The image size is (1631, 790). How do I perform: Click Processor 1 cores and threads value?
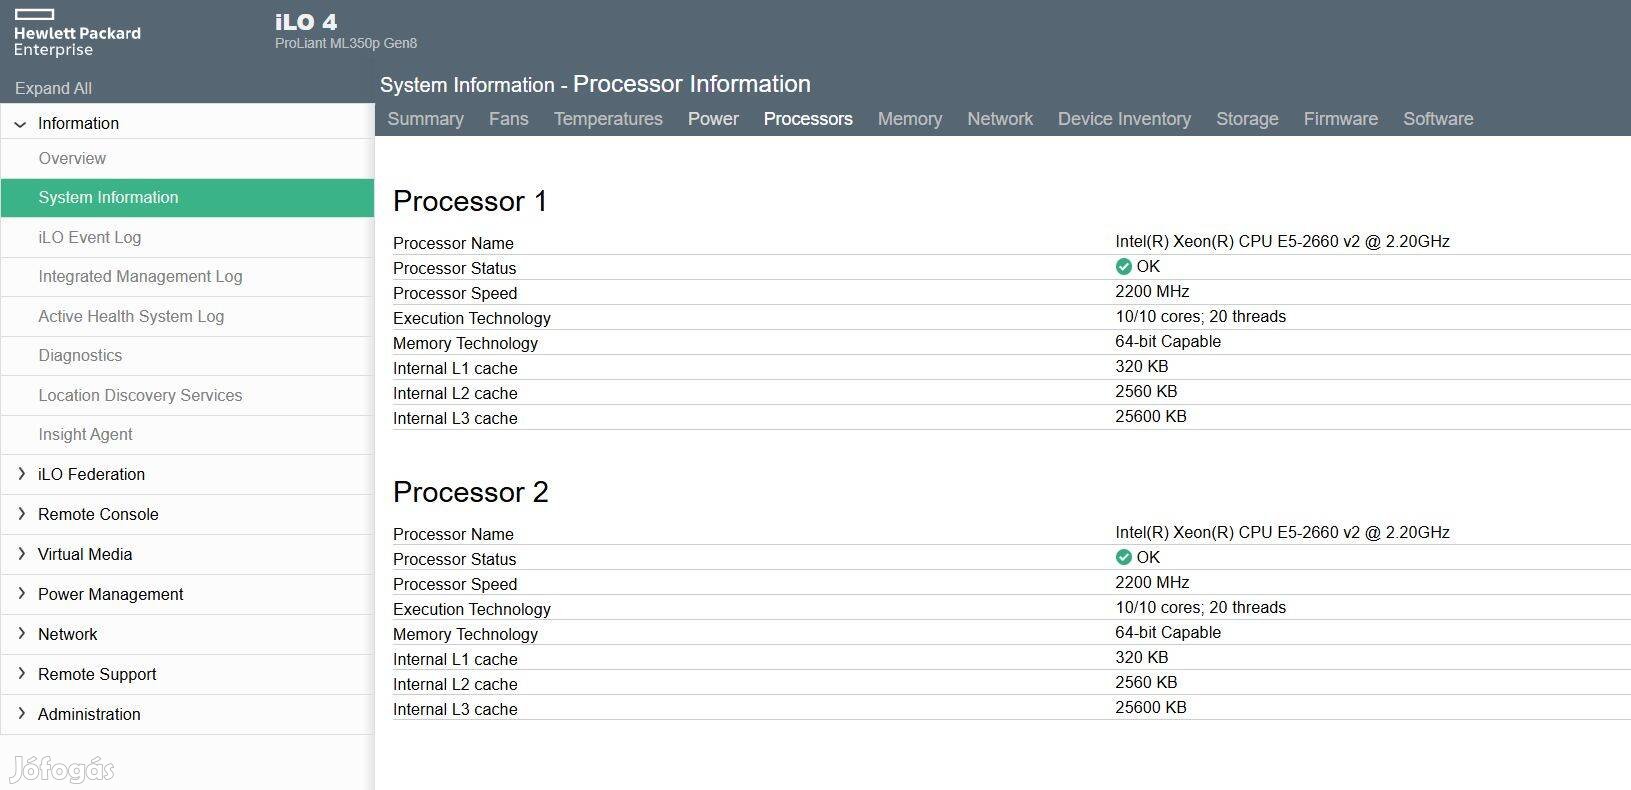click(1200, 316)
